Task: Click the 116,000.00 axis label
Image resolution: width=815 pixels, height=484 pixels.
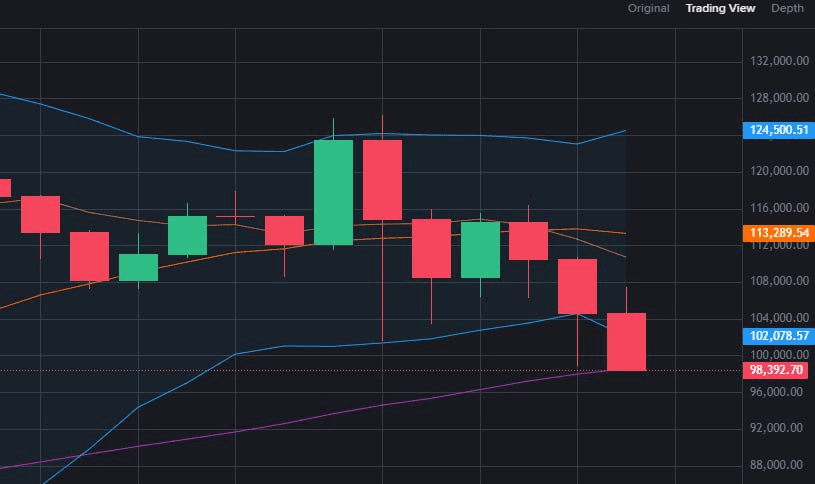Action: coord(779,208)
